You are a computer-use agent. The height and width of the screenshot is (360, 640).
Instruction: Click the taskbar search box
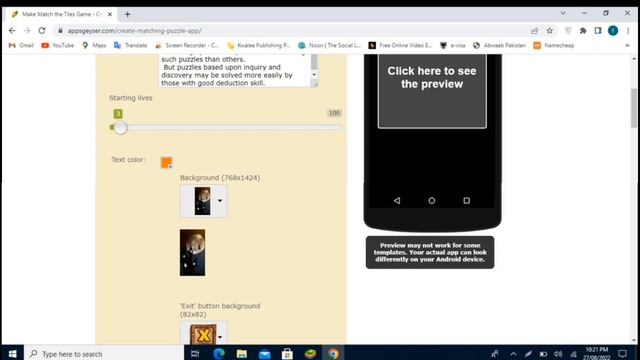pyautogui.click(x=104, y=353)
